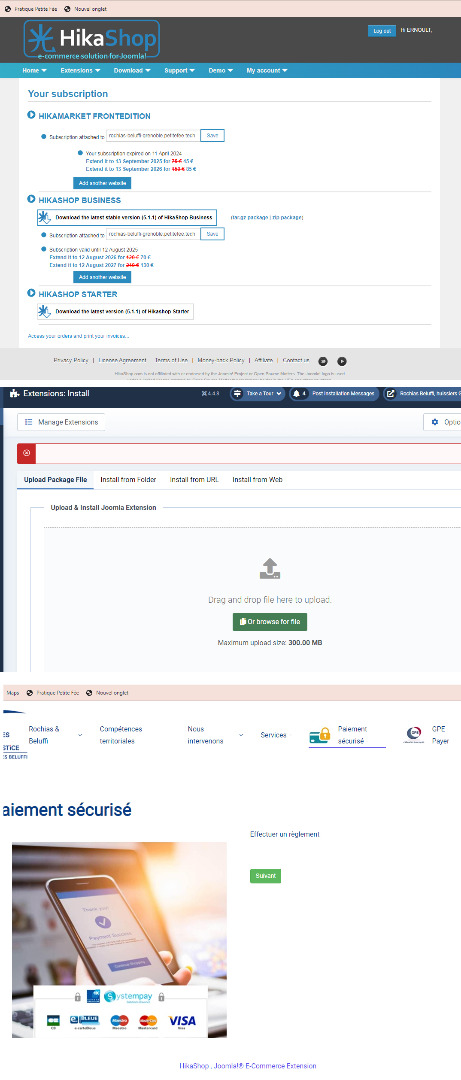
Task: Click the Paiement sécurisé card lock icon
Action: click(320, 735)
